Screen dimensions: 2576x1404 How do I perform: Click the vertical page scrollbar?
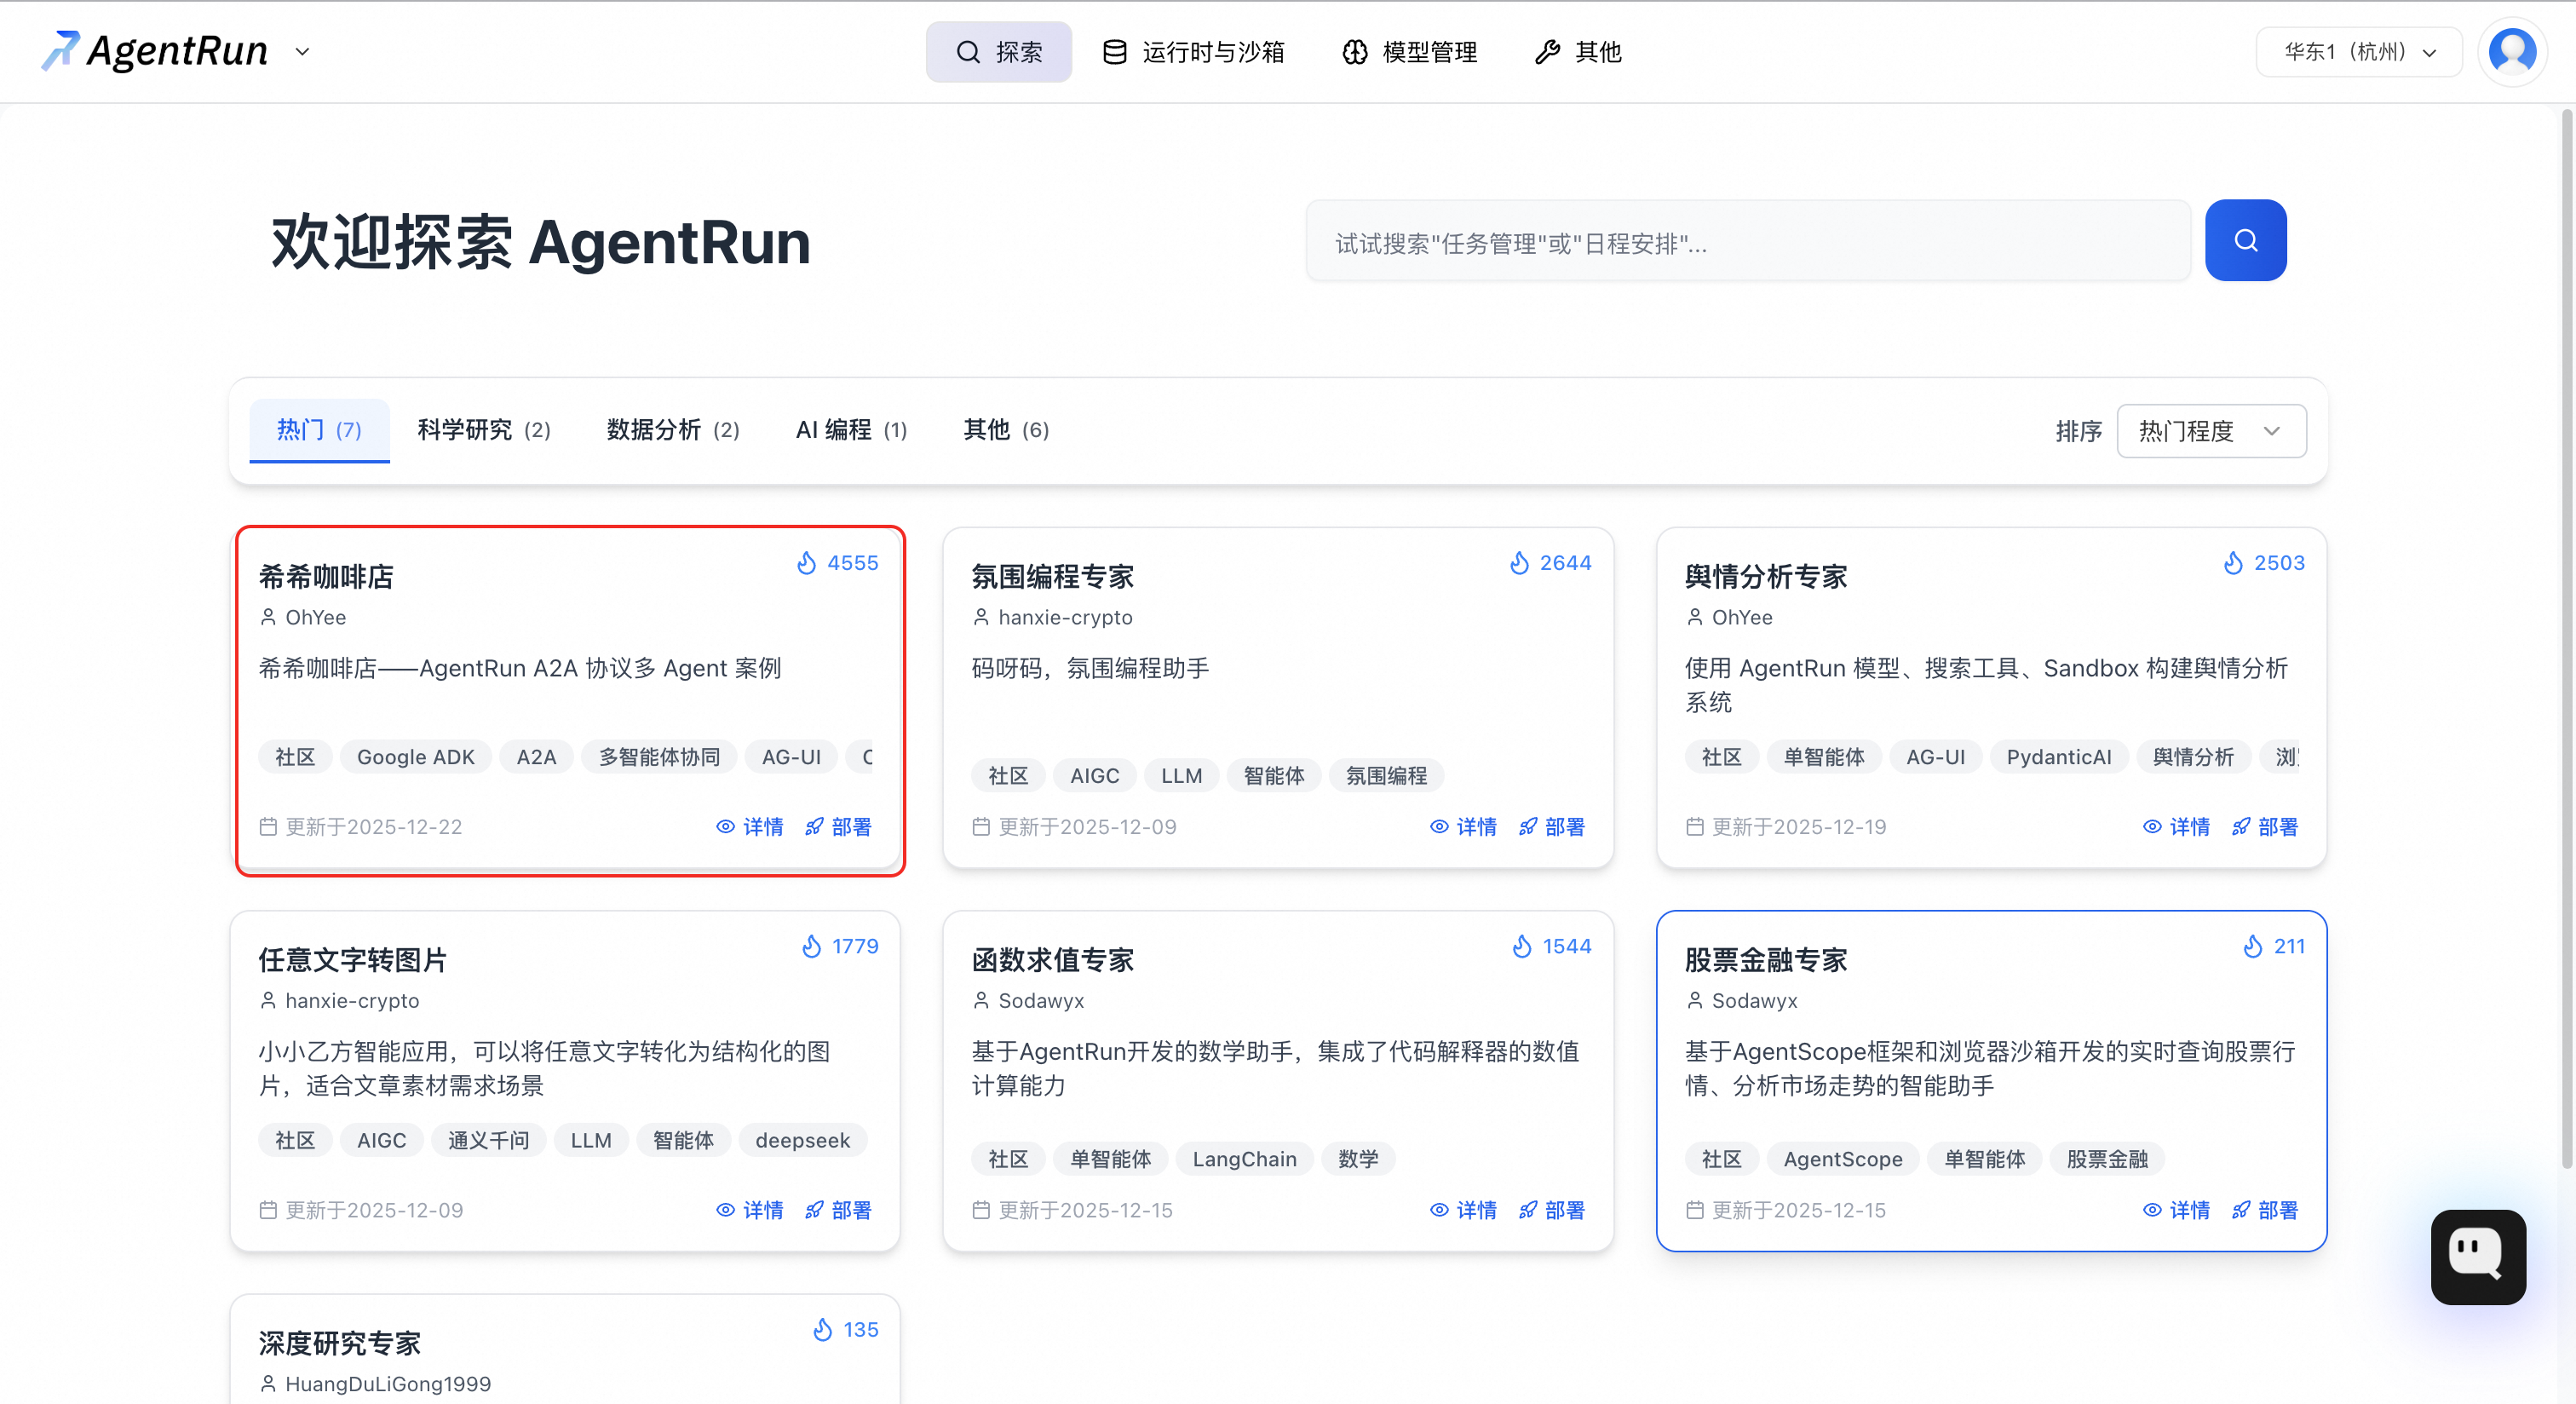[2565, 640]
